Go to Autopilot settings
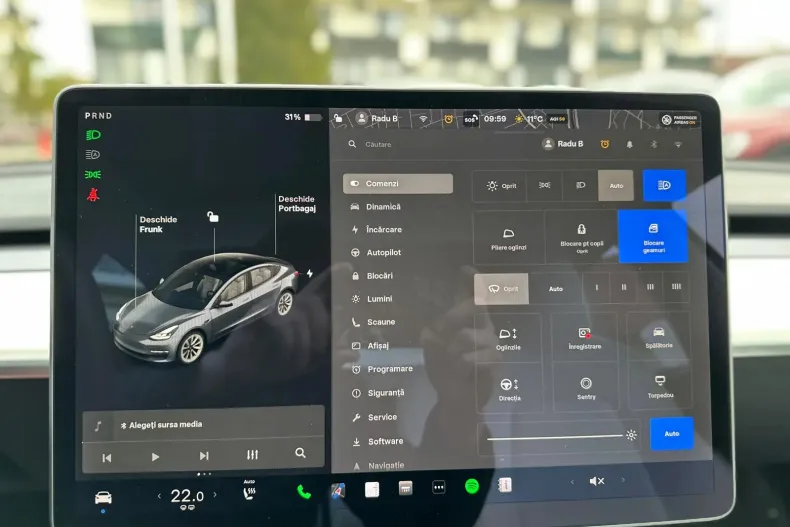The height and width of the screenshot is (527, 790). [376, 252]
